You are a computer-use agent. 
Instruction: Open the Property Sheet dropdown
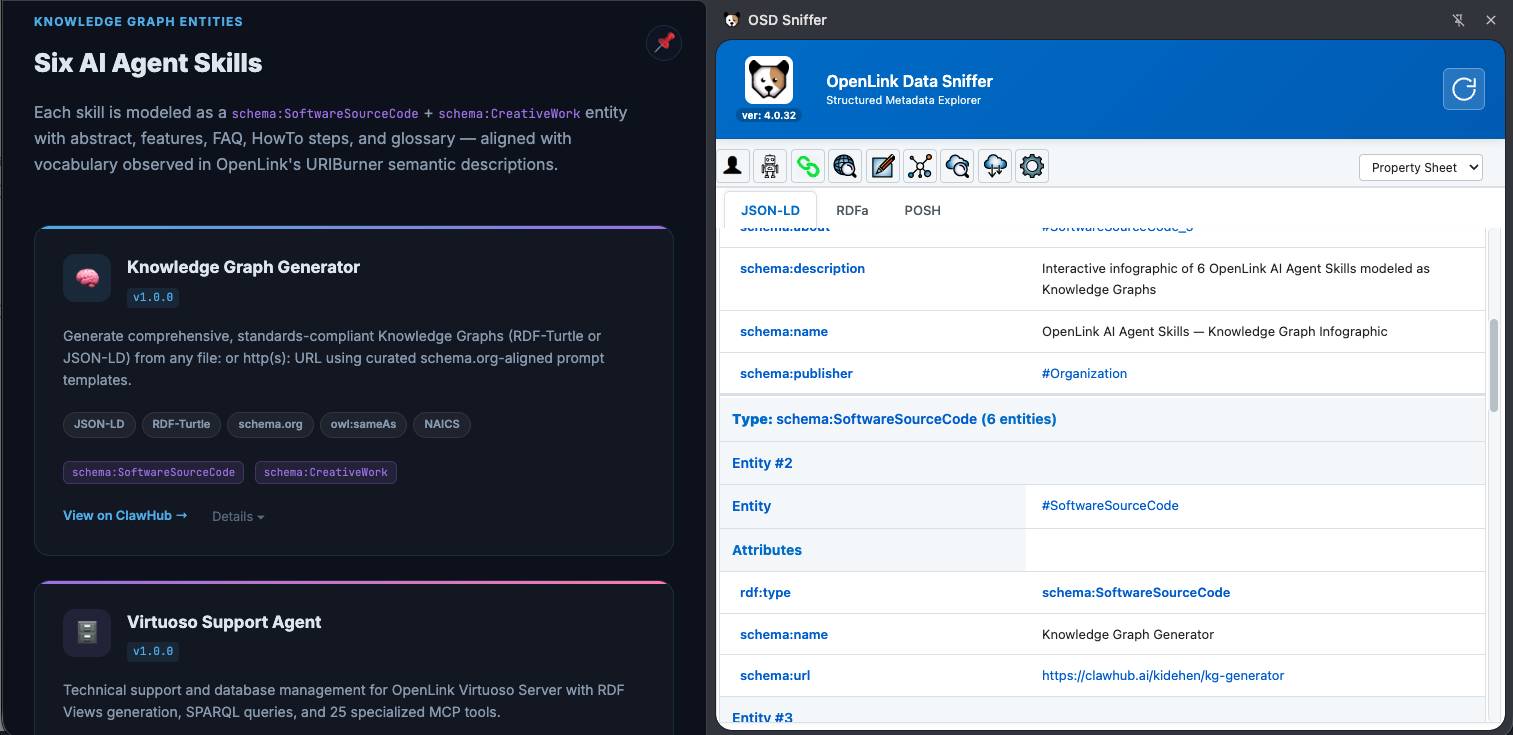(x=1420, y=168)
